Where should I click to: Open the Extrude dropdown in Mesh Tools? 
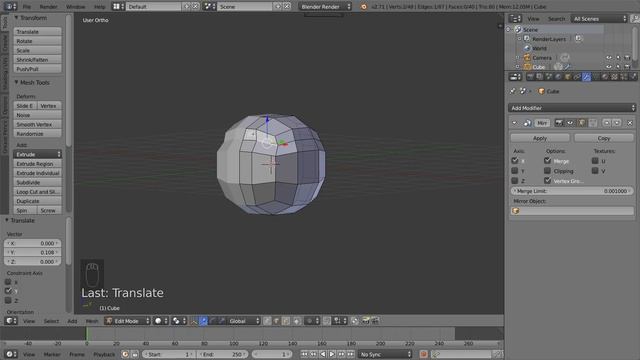pyautogui.click(x=38, y=154)
